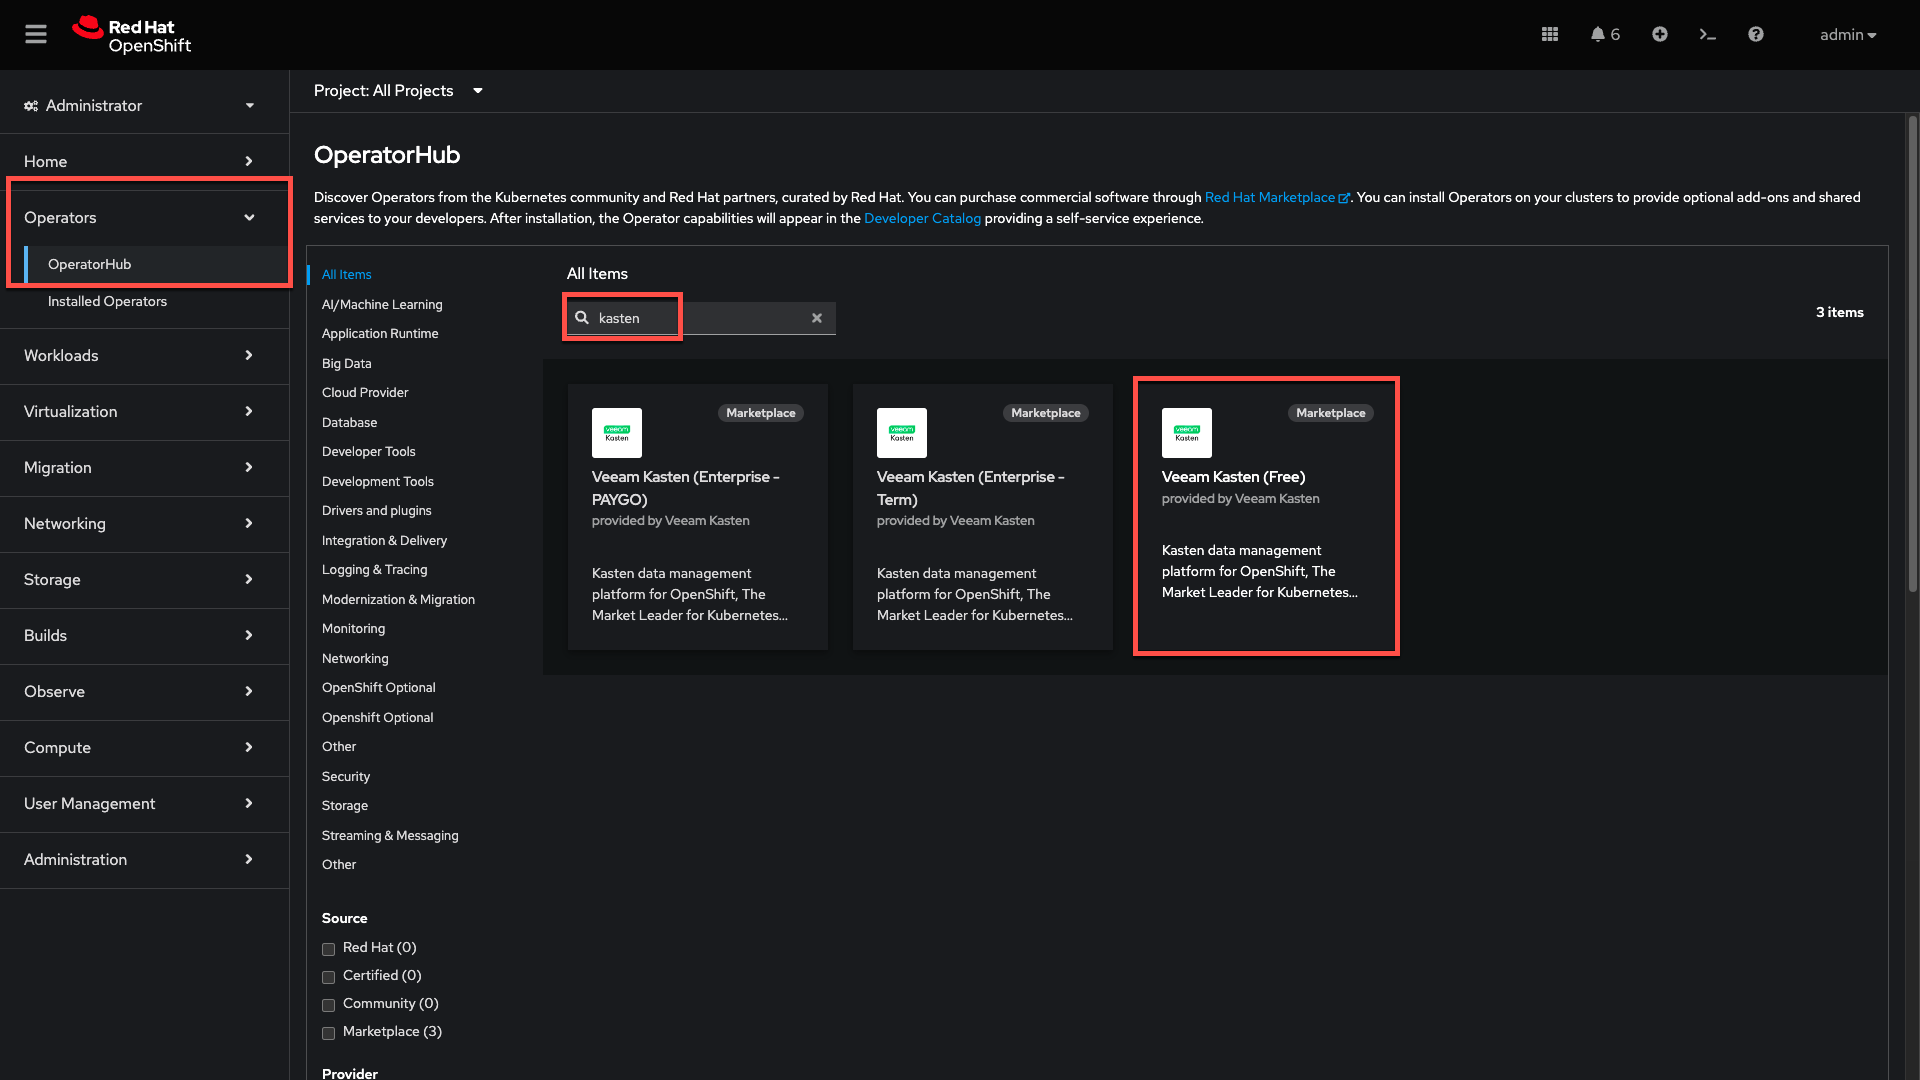
Task: Select the Security category
Action: pyautogui.click(x=346, y=776)
